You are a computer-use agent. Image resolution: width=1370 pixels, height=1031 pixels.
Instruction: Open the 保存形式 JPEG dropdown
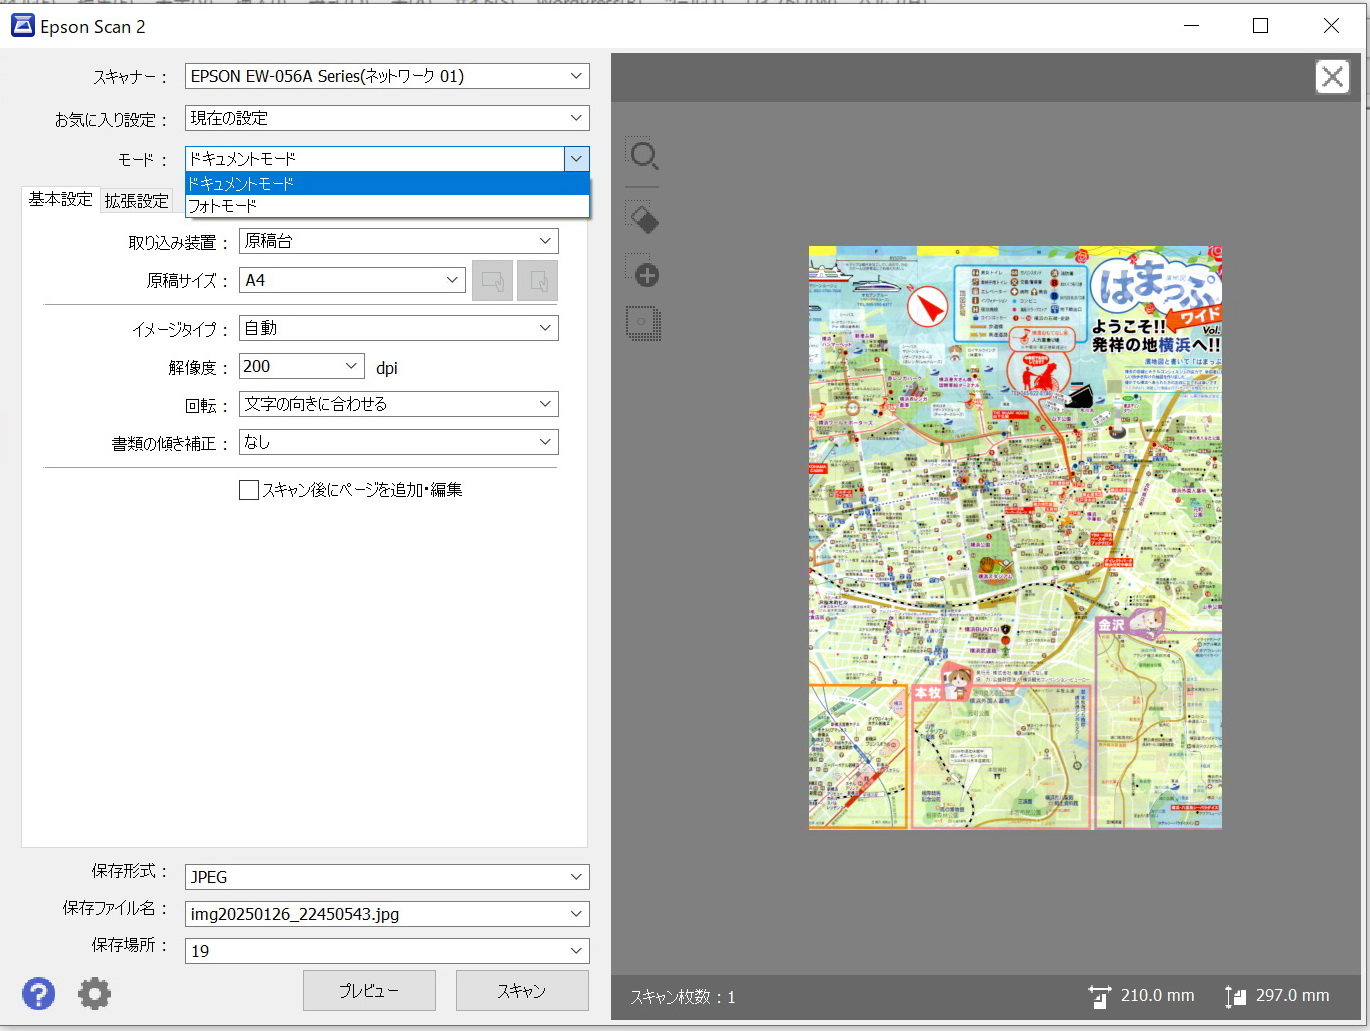tap(387, 877)
